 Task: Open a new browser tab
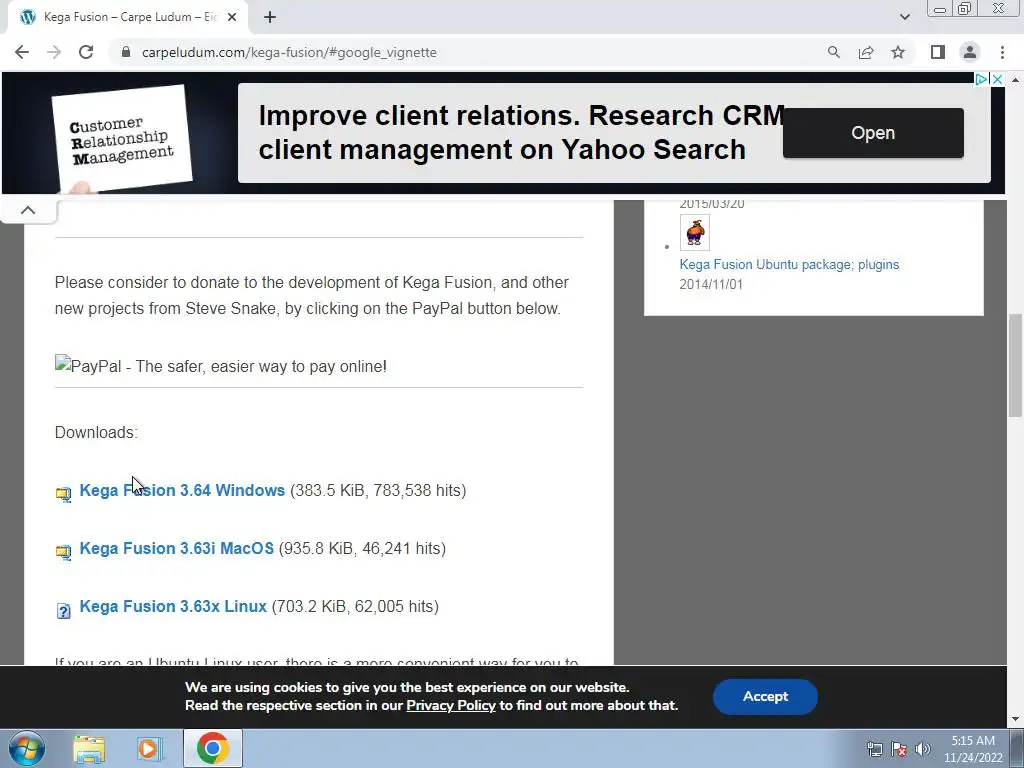(270, 18)
